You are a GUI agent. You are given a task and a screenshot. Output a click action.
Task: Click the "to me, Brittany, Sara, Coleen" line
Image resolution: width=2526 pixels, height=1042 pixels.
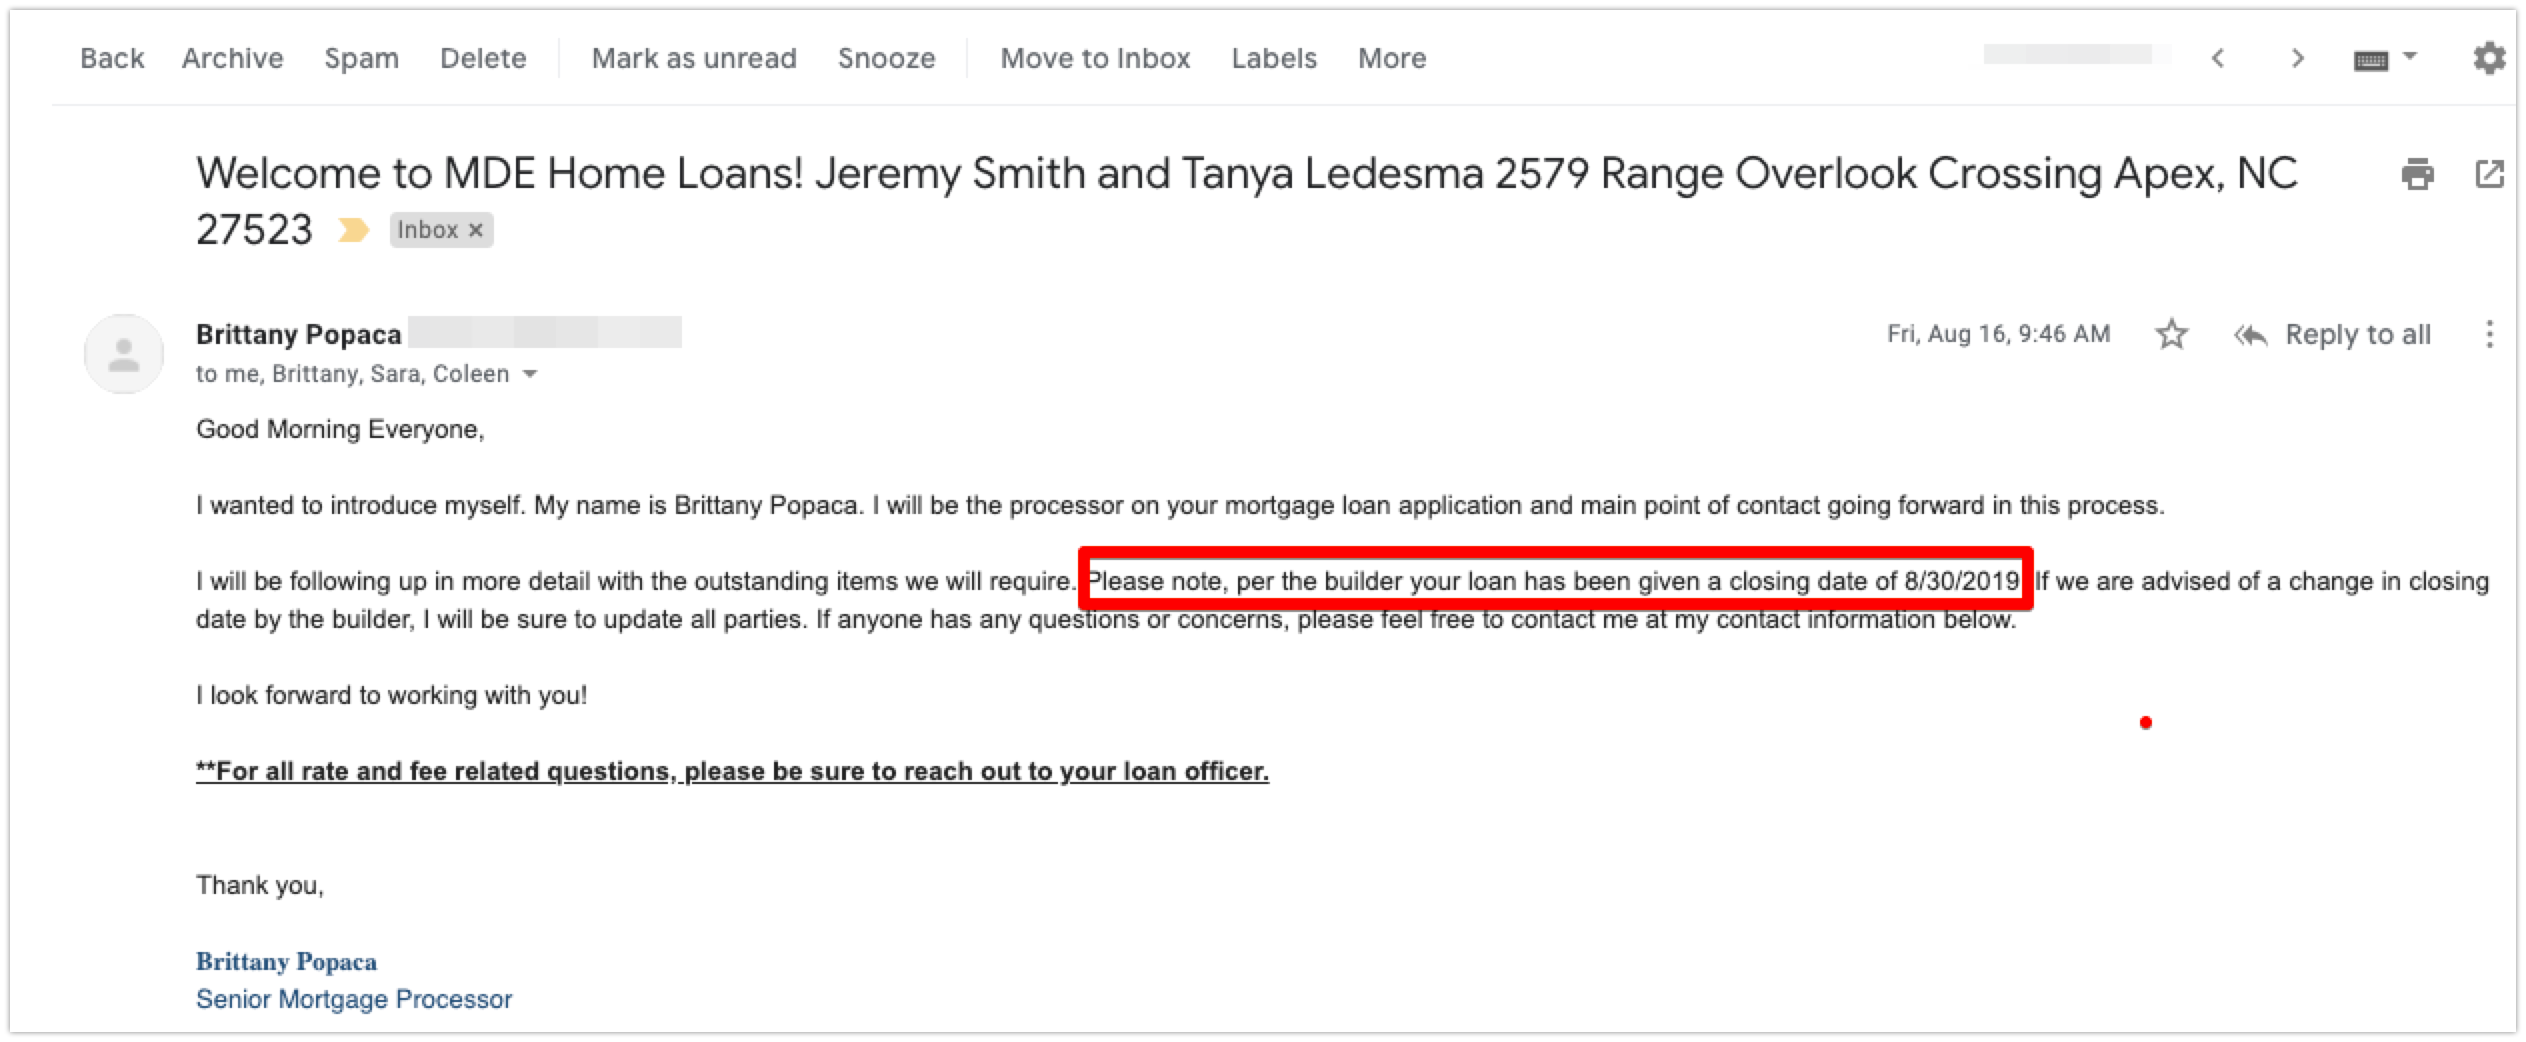tap(352, 374)
